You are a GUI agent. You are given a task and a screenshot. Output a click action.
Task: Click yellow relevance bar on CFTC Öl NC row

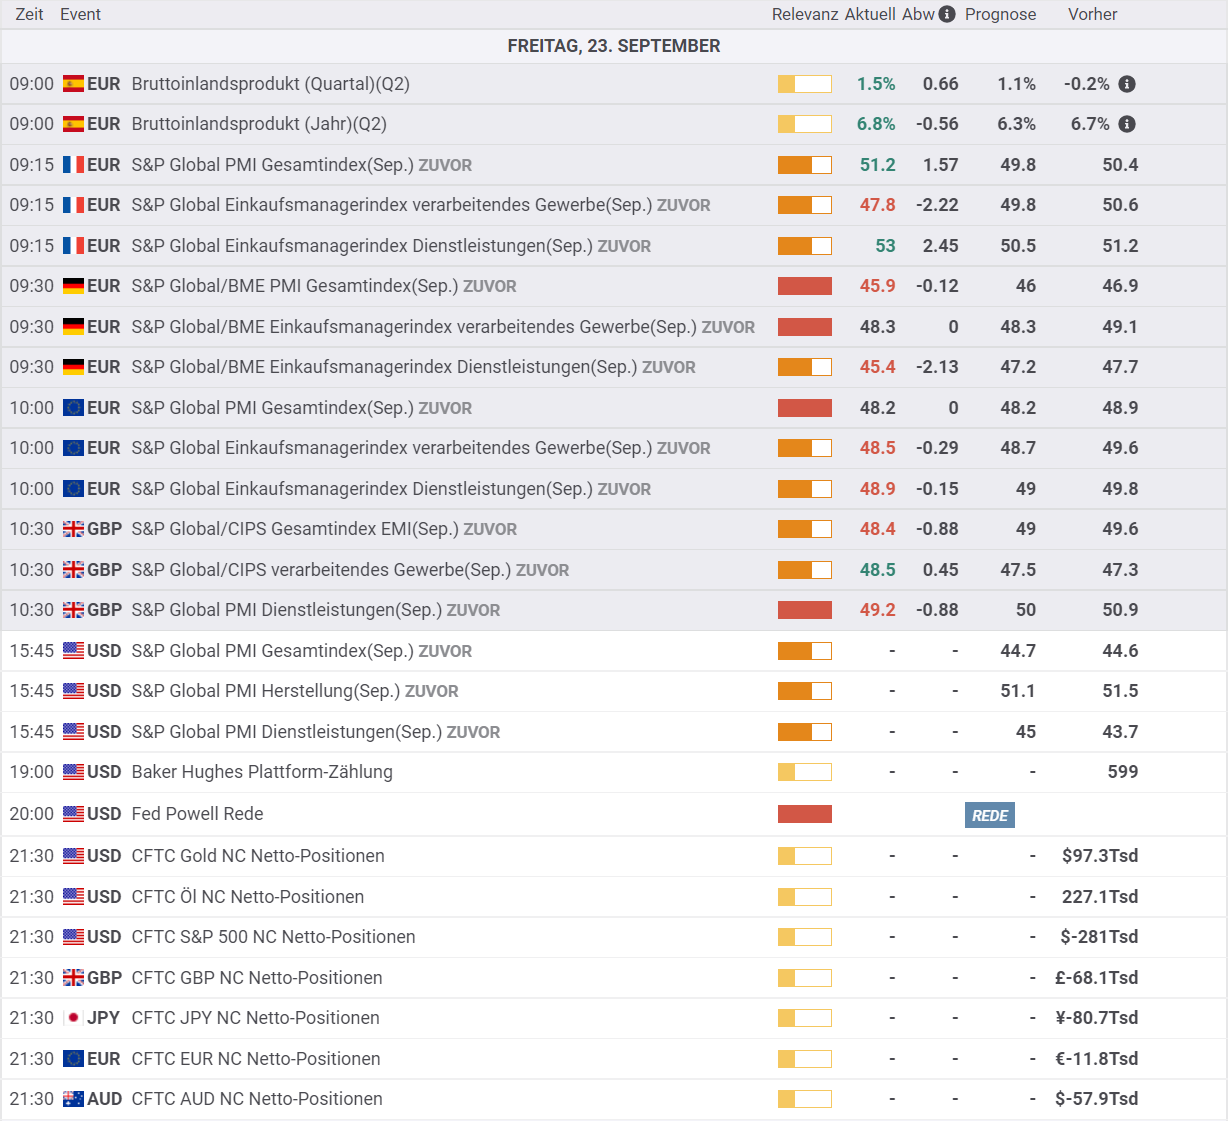[805, 897]
